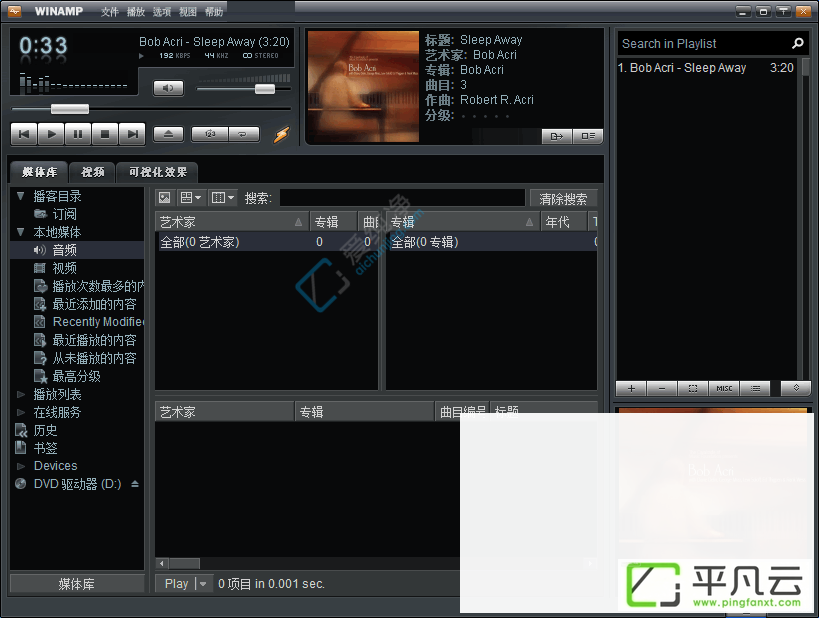Collapse the 本地媒体 tree node
The image size is (819, 618).
[20, 232]
